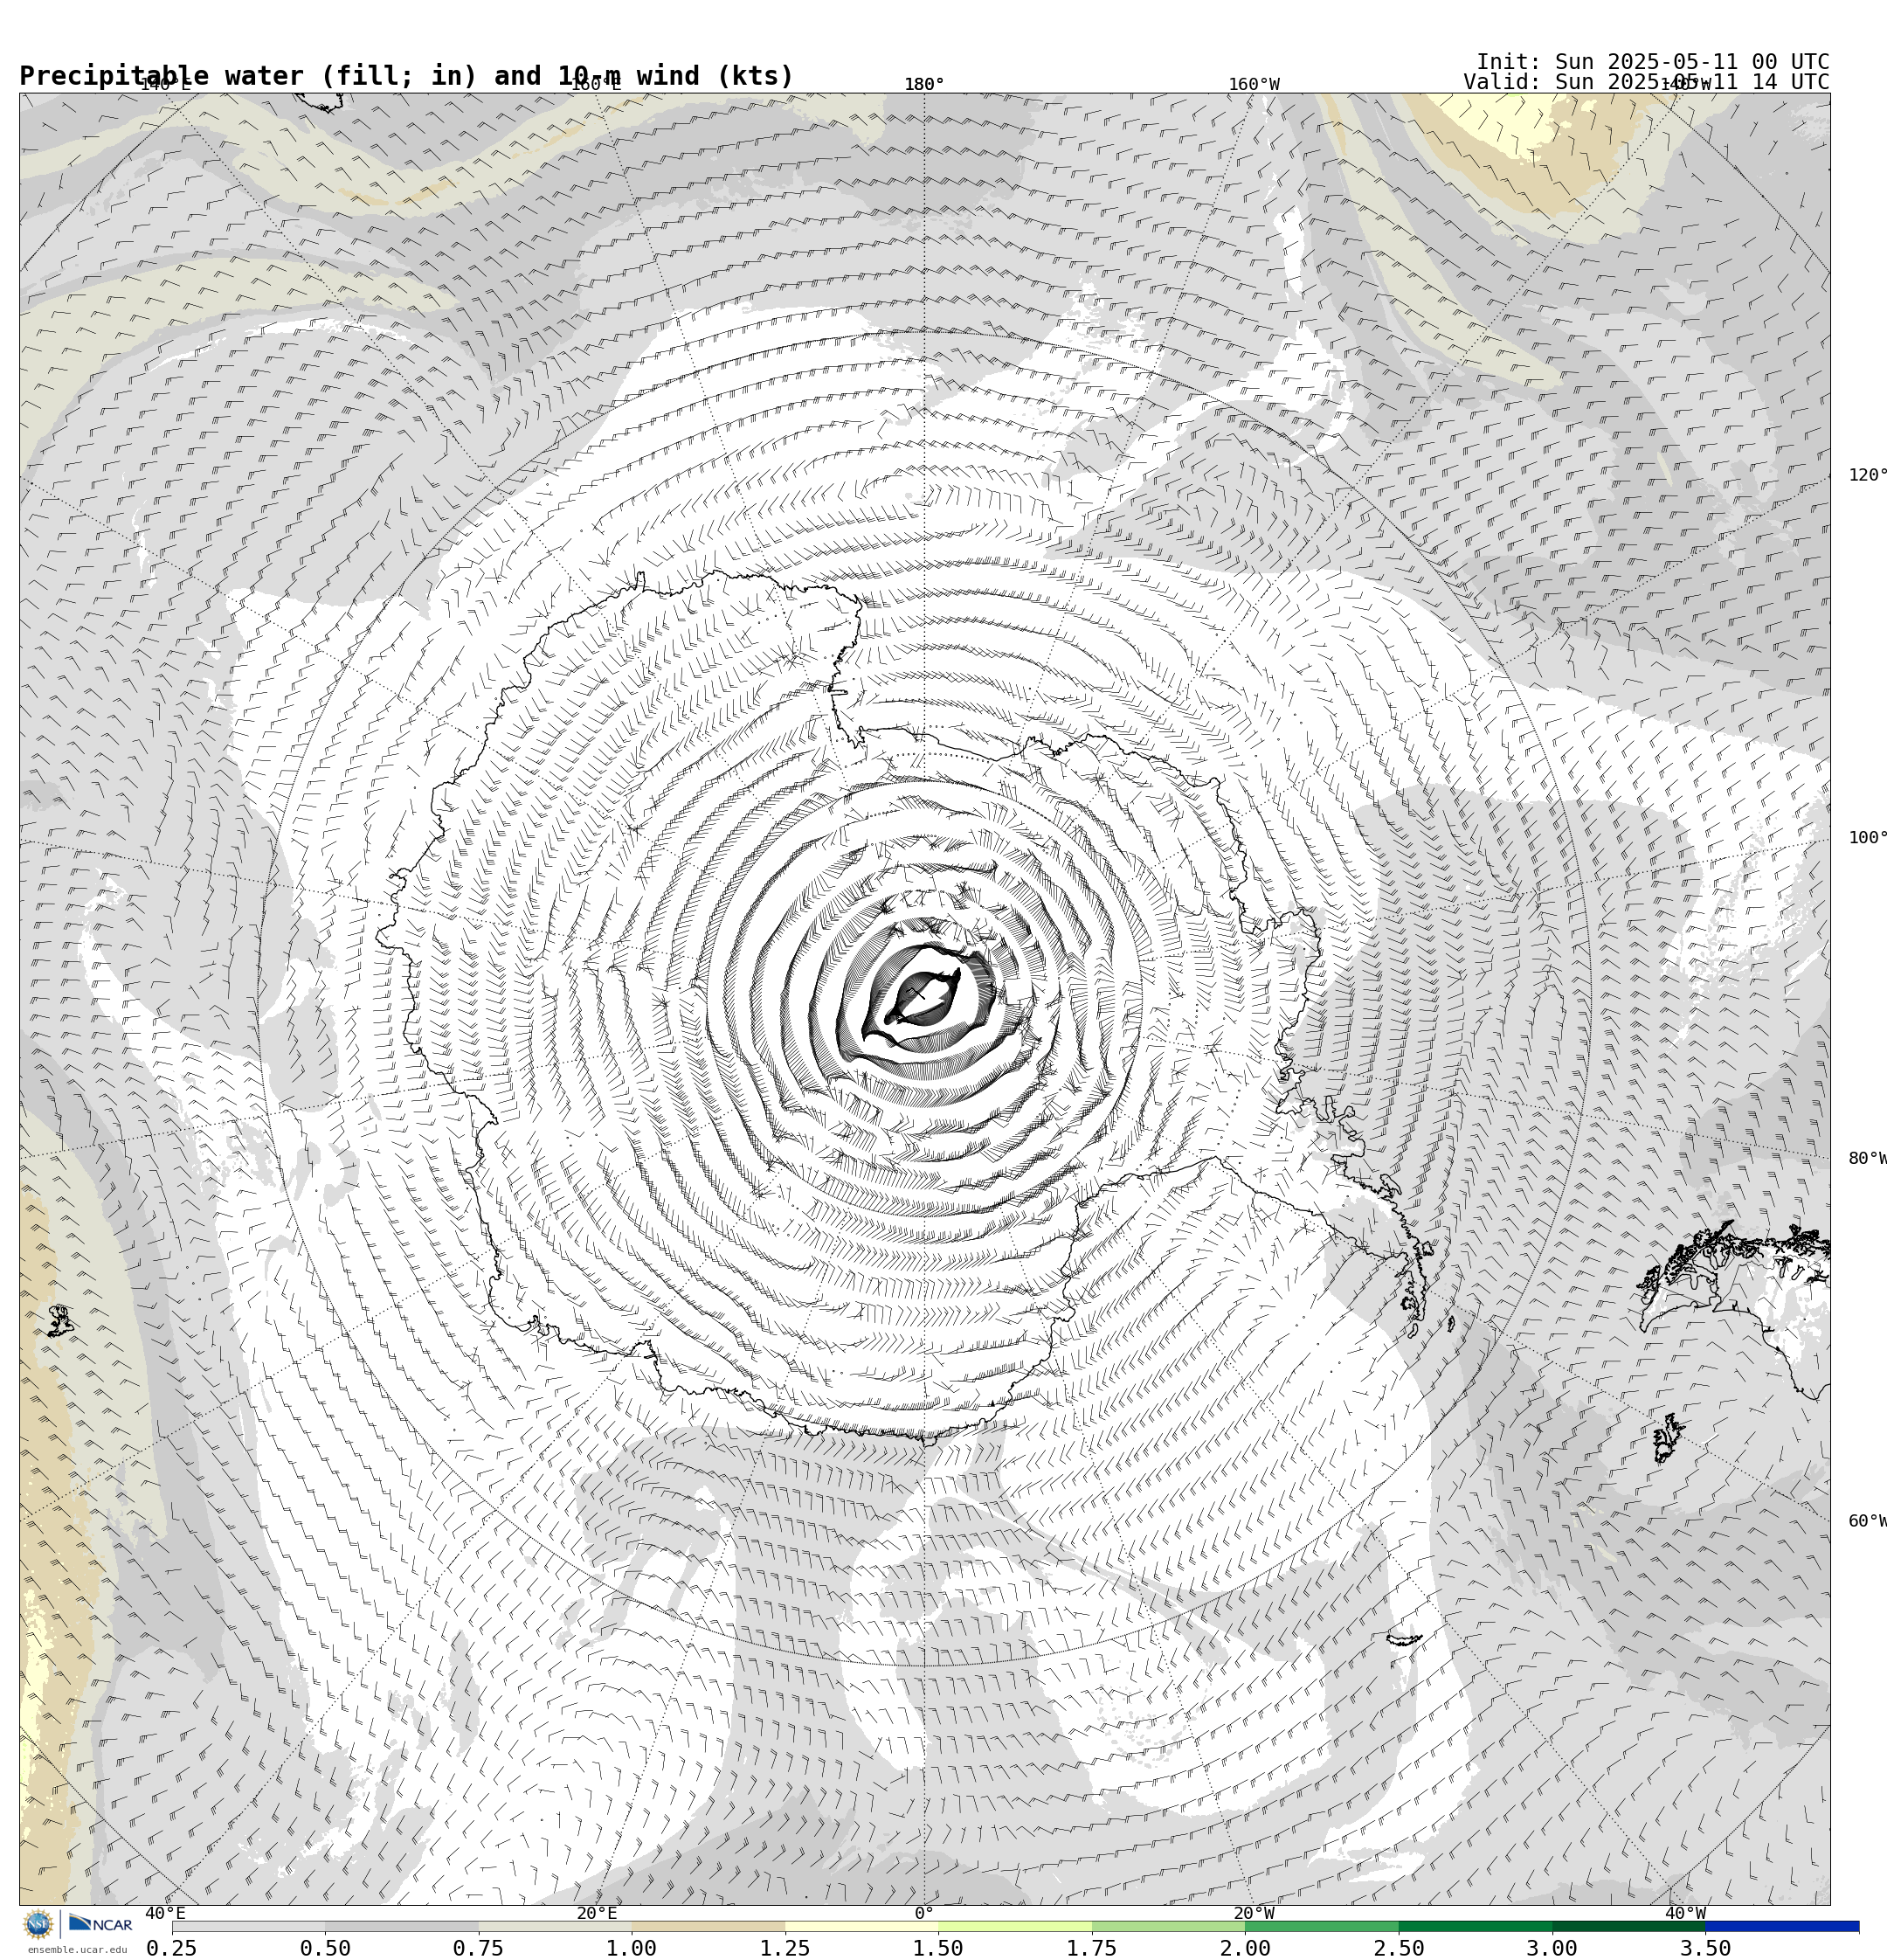
Task: Click the '120°W' longitude label on right
Action: click(x=1867, y=475)
